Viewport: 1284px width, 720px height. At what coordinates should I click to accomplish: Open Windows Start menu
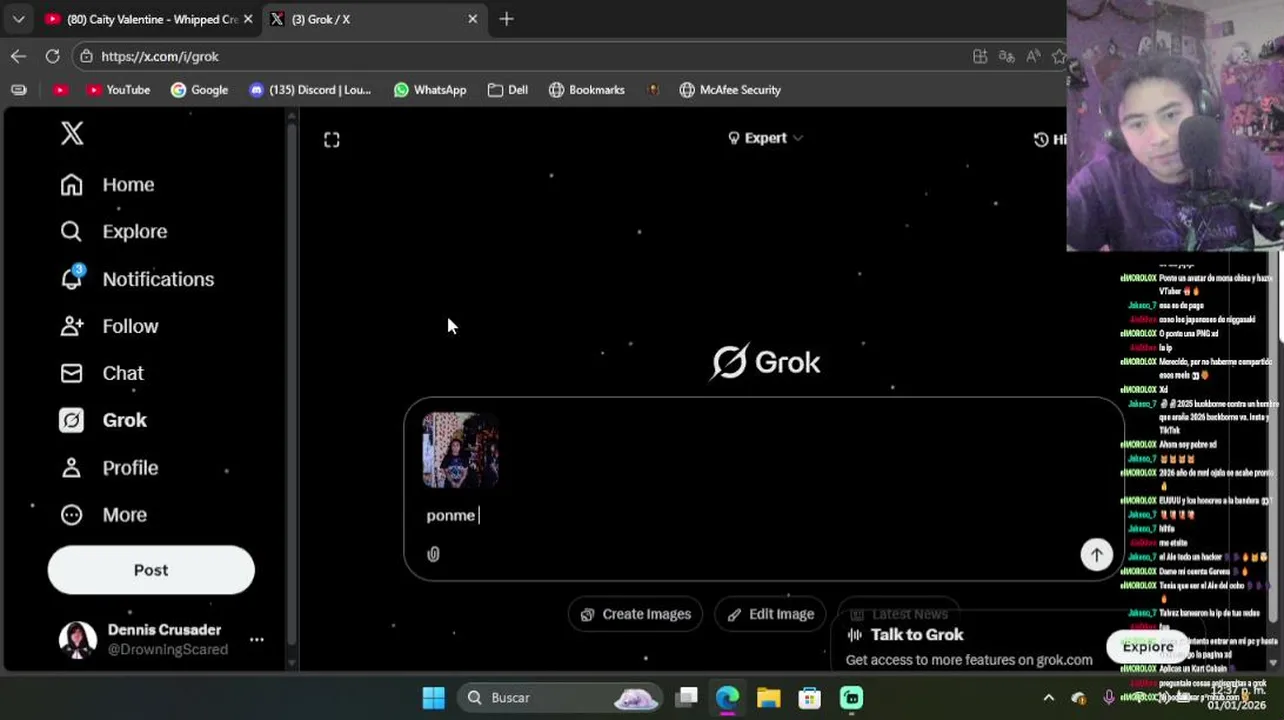(x=433, y=698)
